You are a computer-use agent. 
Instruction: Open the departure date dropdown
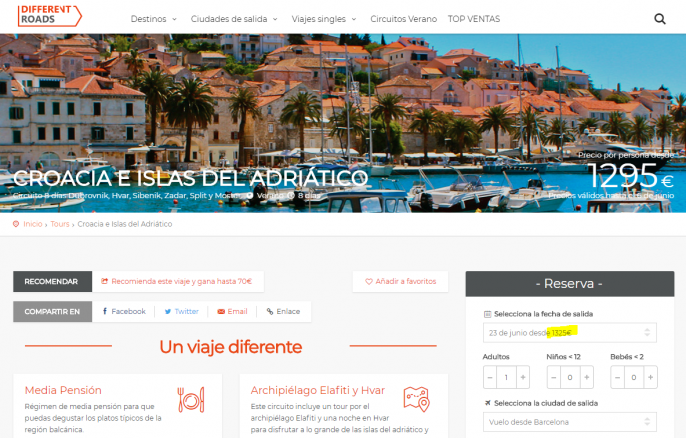coord(570,332)
